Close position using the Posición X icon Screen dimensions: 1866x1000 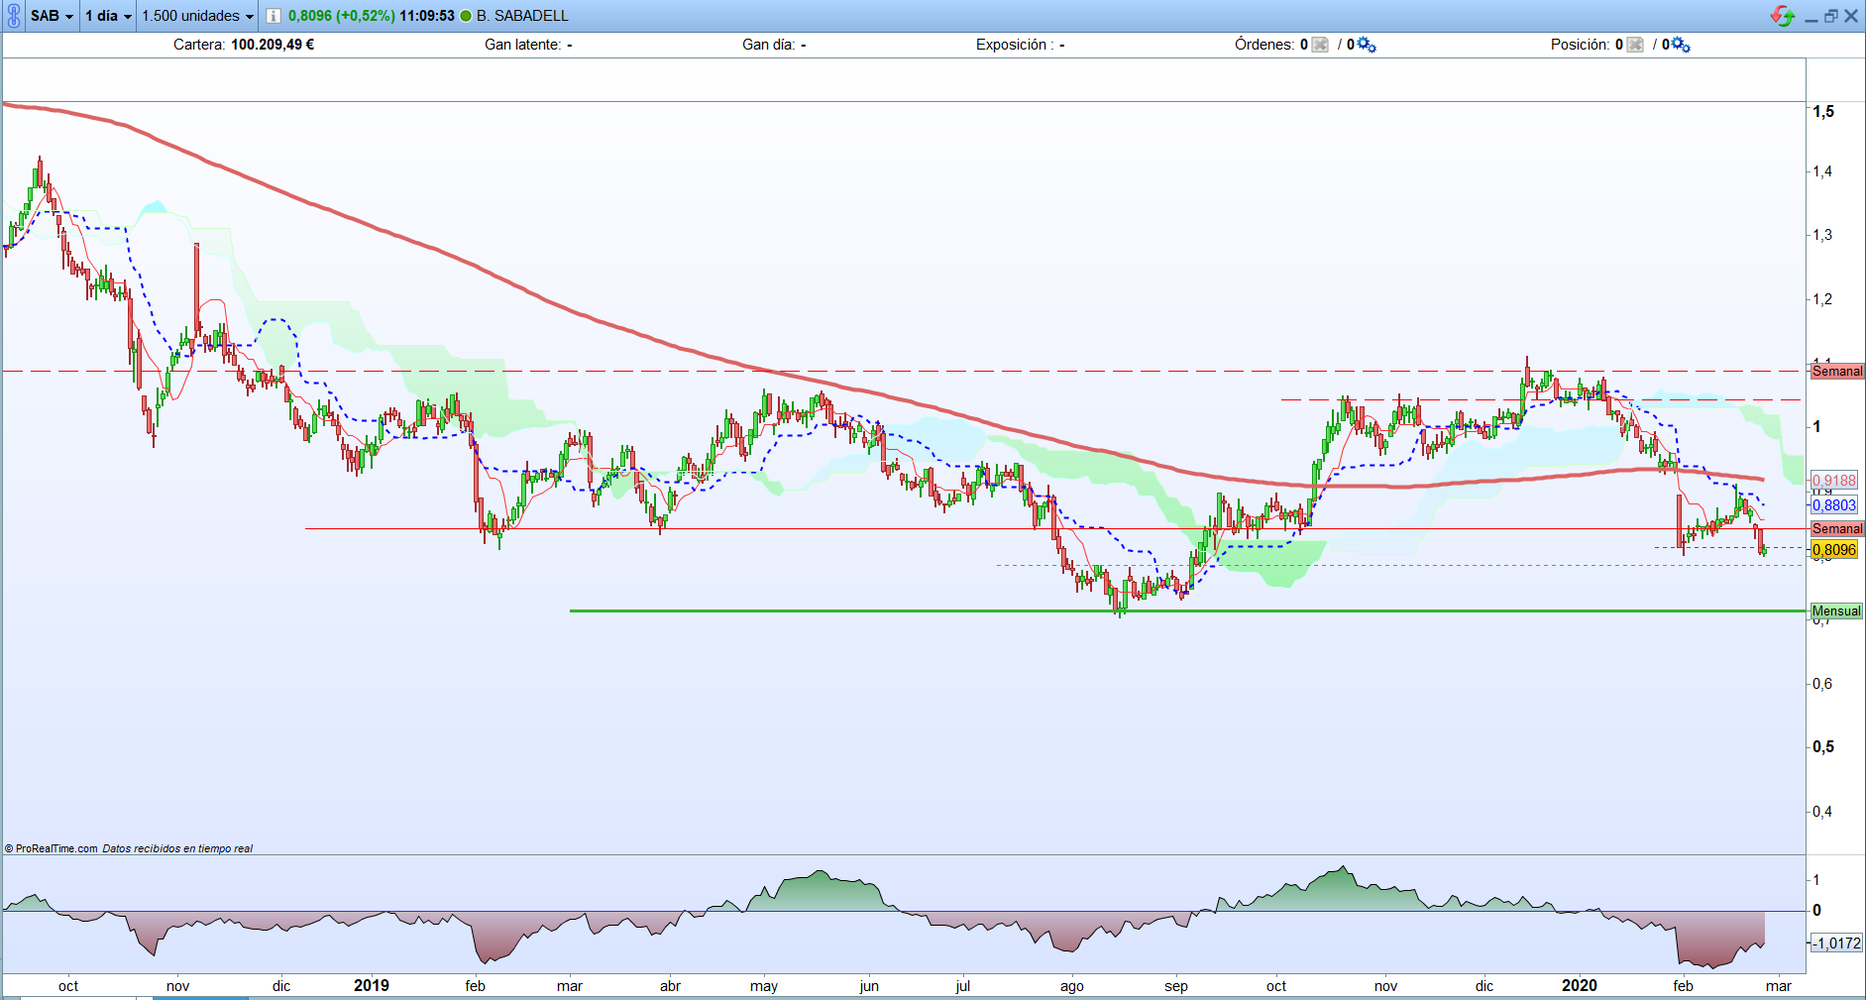(1635, 45)
